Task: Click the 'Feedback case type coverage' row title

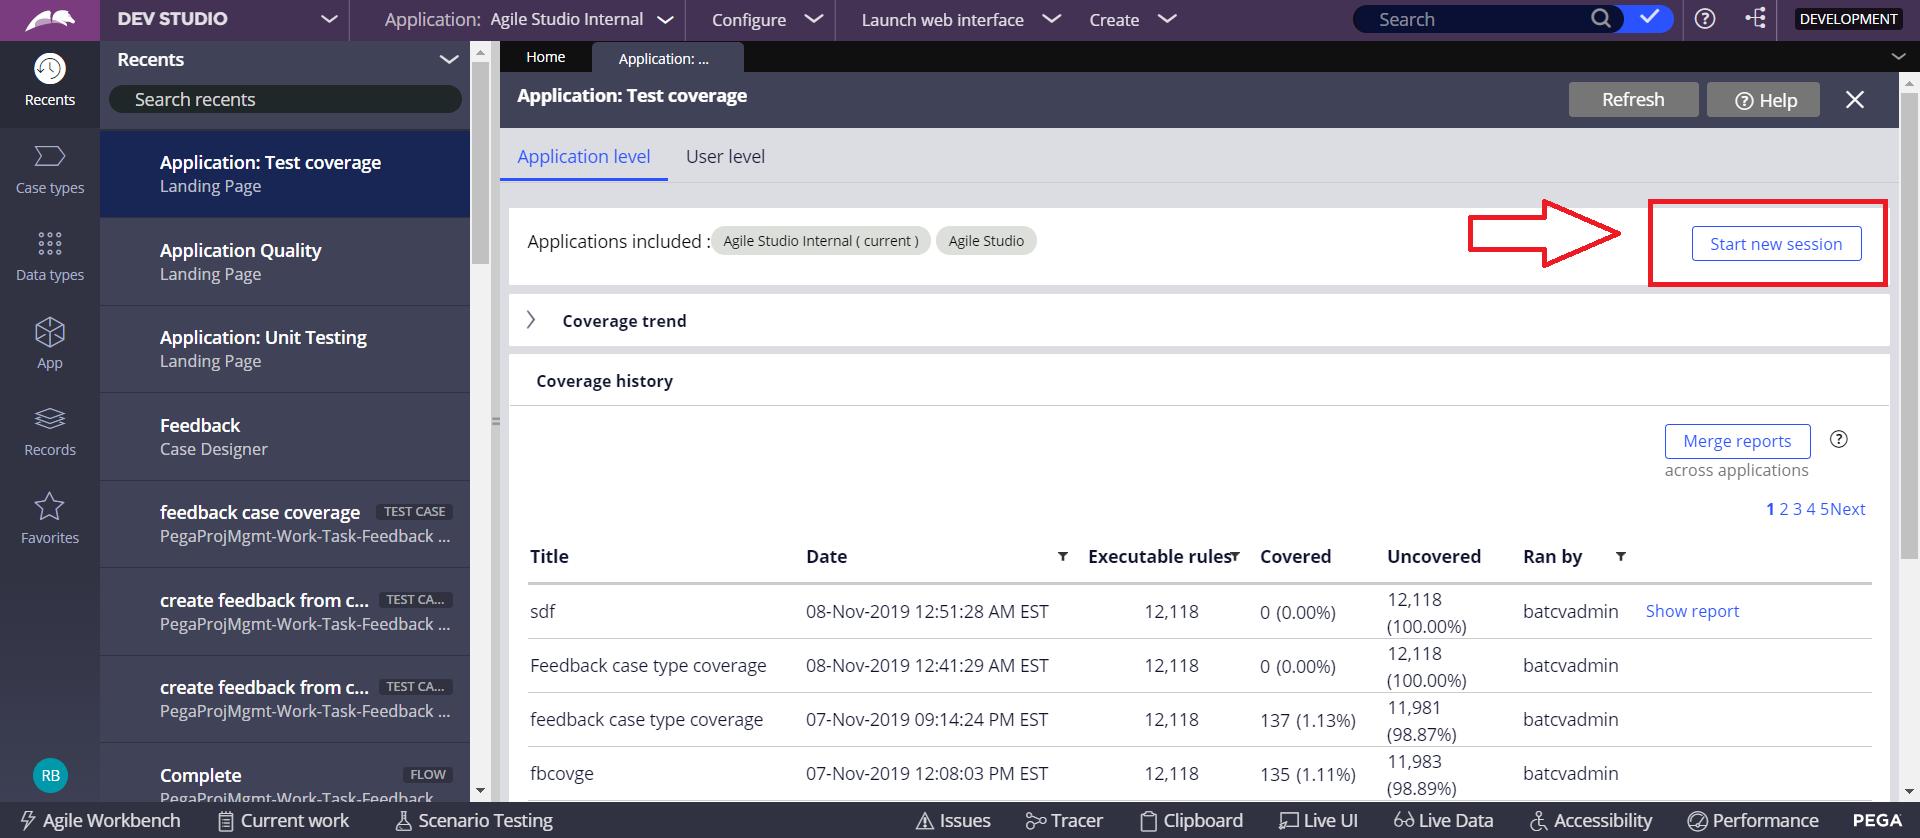Action: coord(648,665)
